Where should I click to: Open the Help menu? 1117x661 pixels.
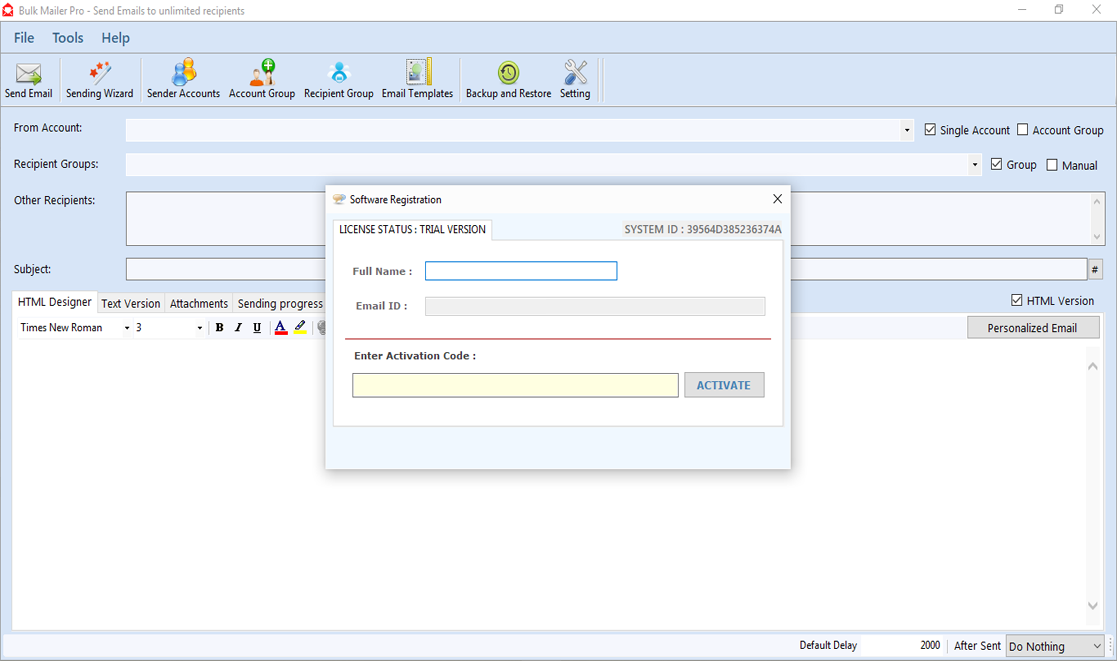click(x=115, y=38)
